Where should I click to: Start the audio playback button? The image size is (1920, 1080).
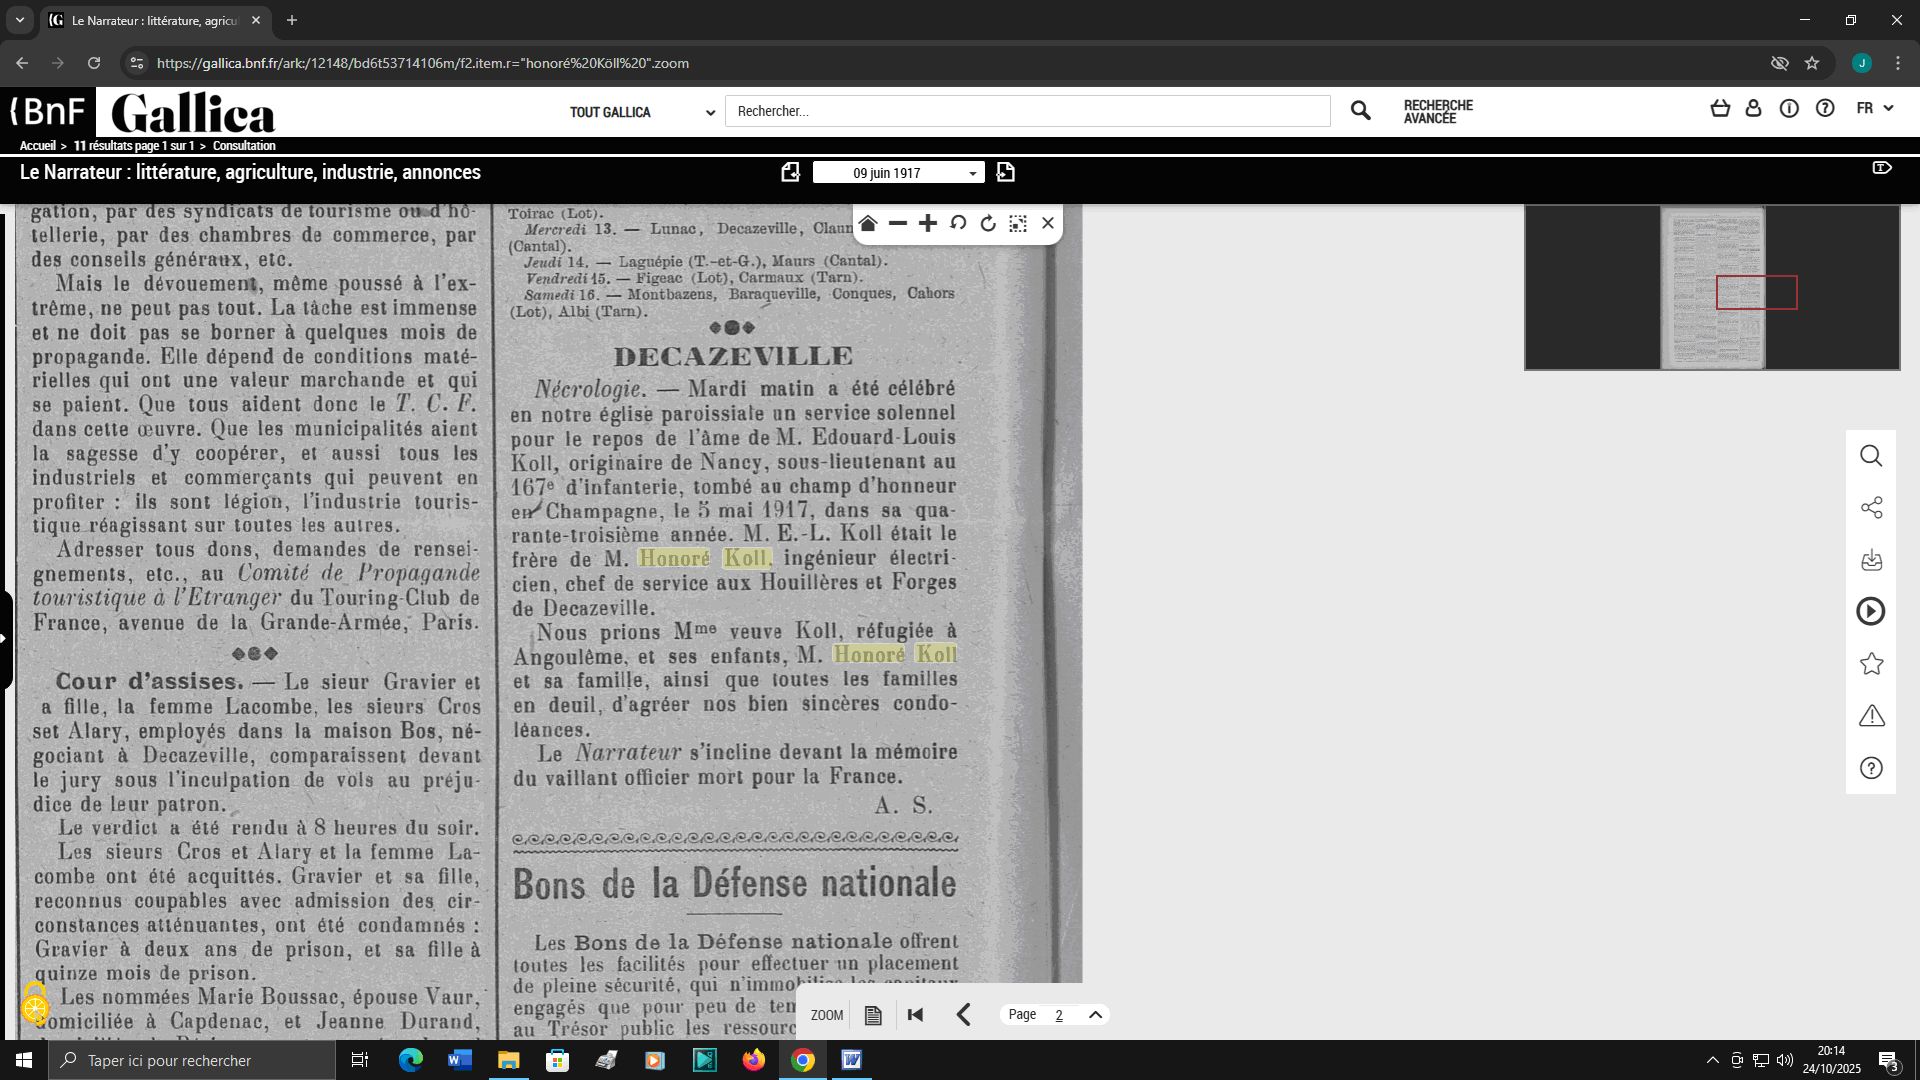click(x=1871, y=612)
